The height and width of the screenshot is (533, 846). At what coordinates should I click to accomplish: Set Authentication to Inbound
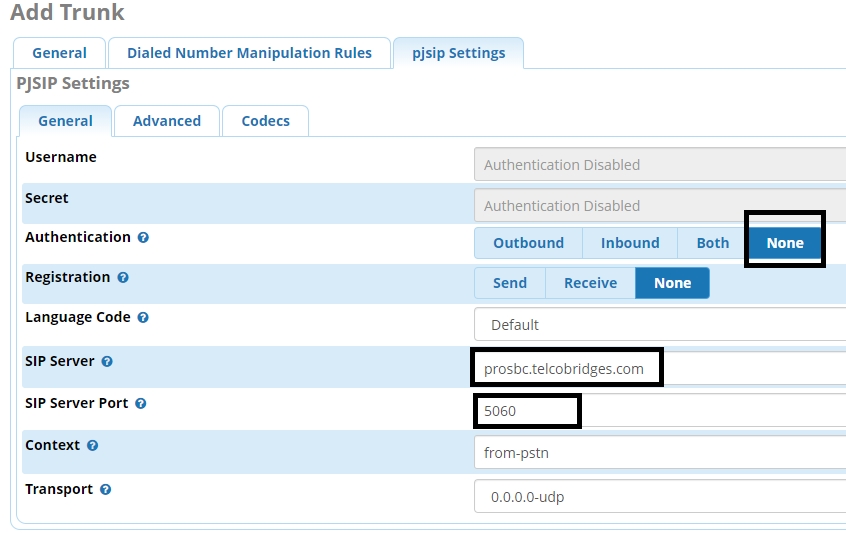[x=629, y=243]
